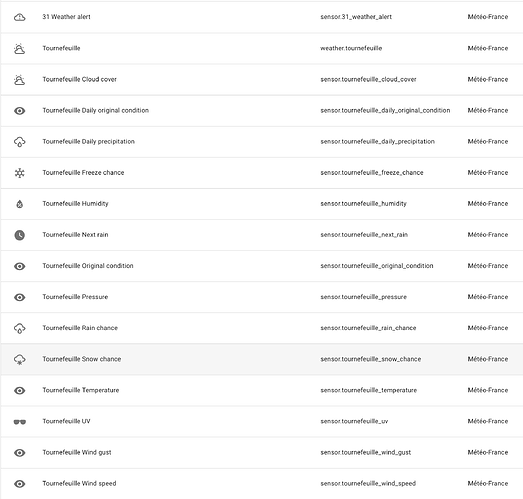
Task: Click Météo-France integration in weather alert row
Action: [488, 17]
